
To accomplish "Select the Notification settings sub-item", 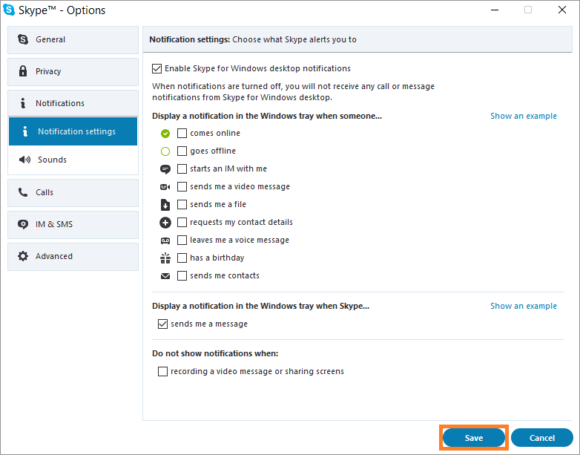I will [73, 131].
